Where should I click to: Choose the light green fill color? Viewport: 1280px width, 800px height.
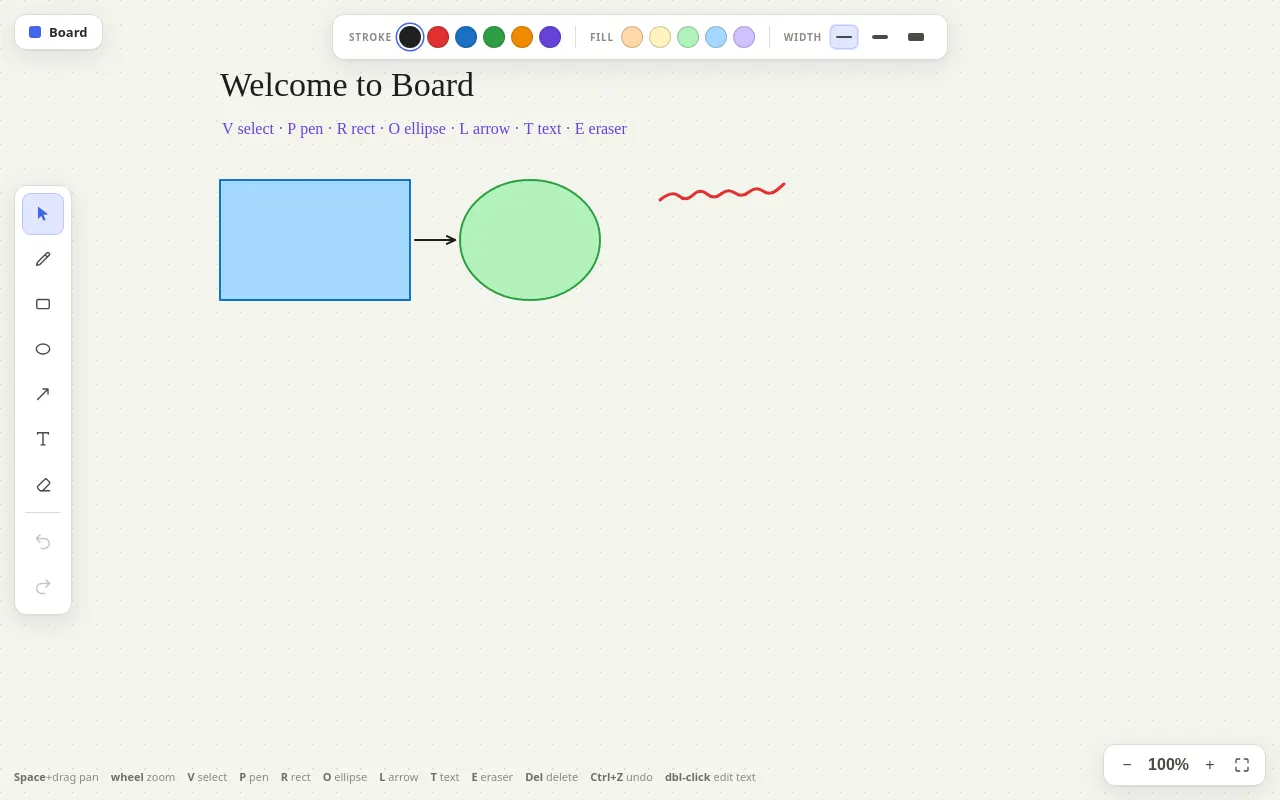coord(688,37)
